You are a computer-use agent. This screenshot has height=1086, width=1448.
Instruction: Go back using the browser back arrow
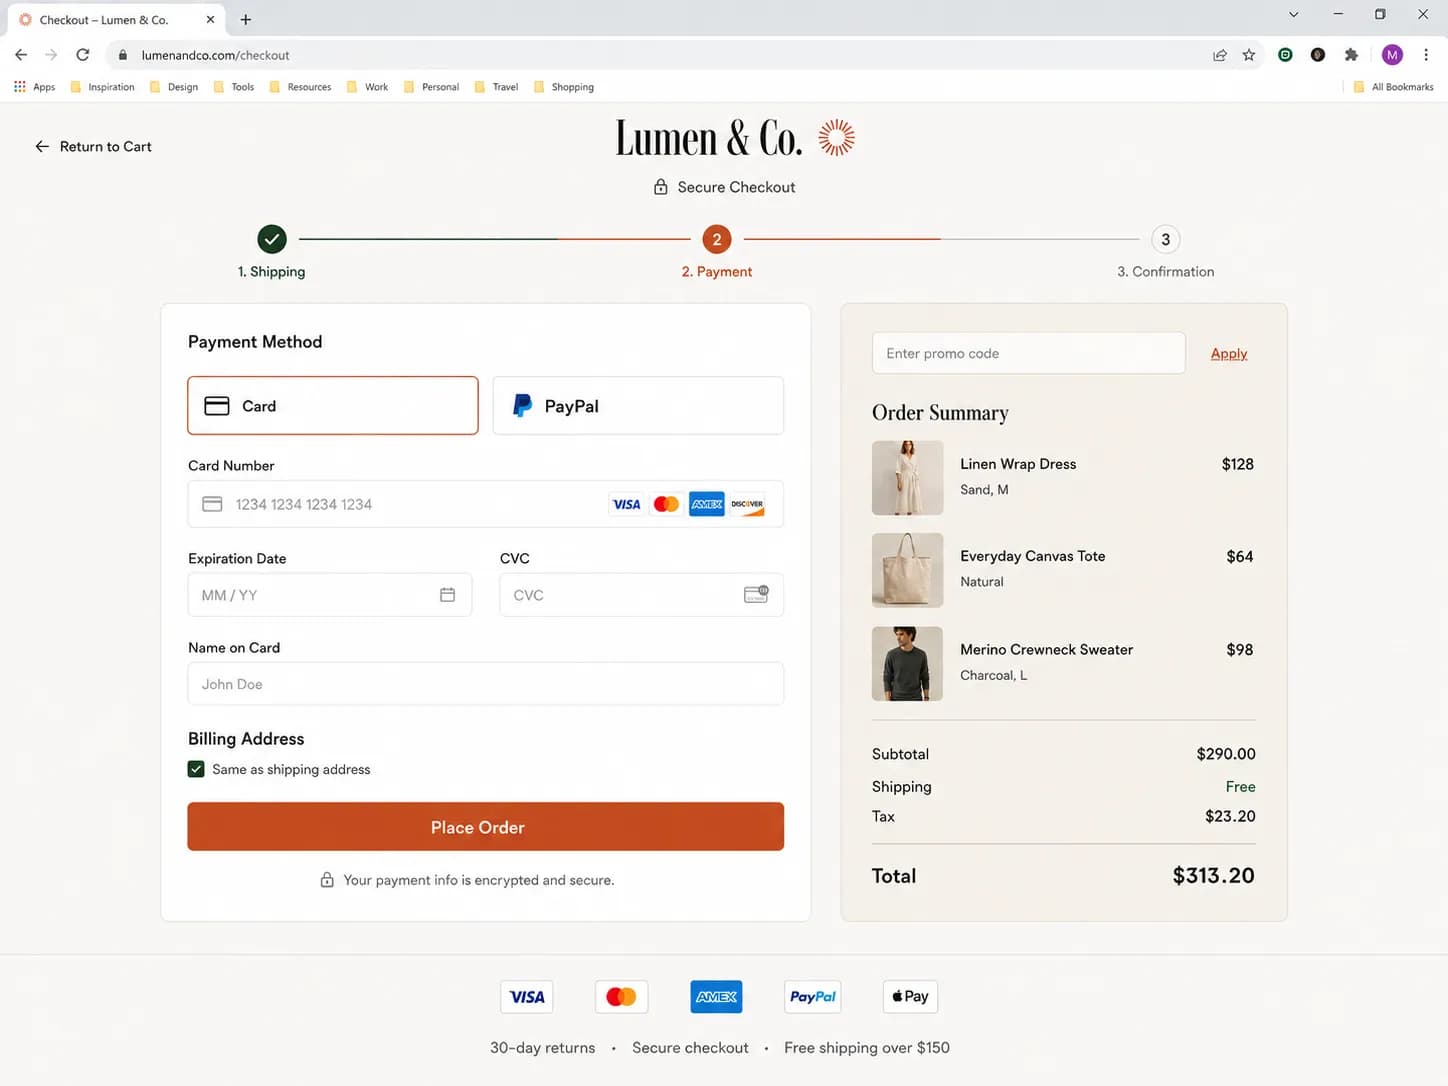pos(21,55)
